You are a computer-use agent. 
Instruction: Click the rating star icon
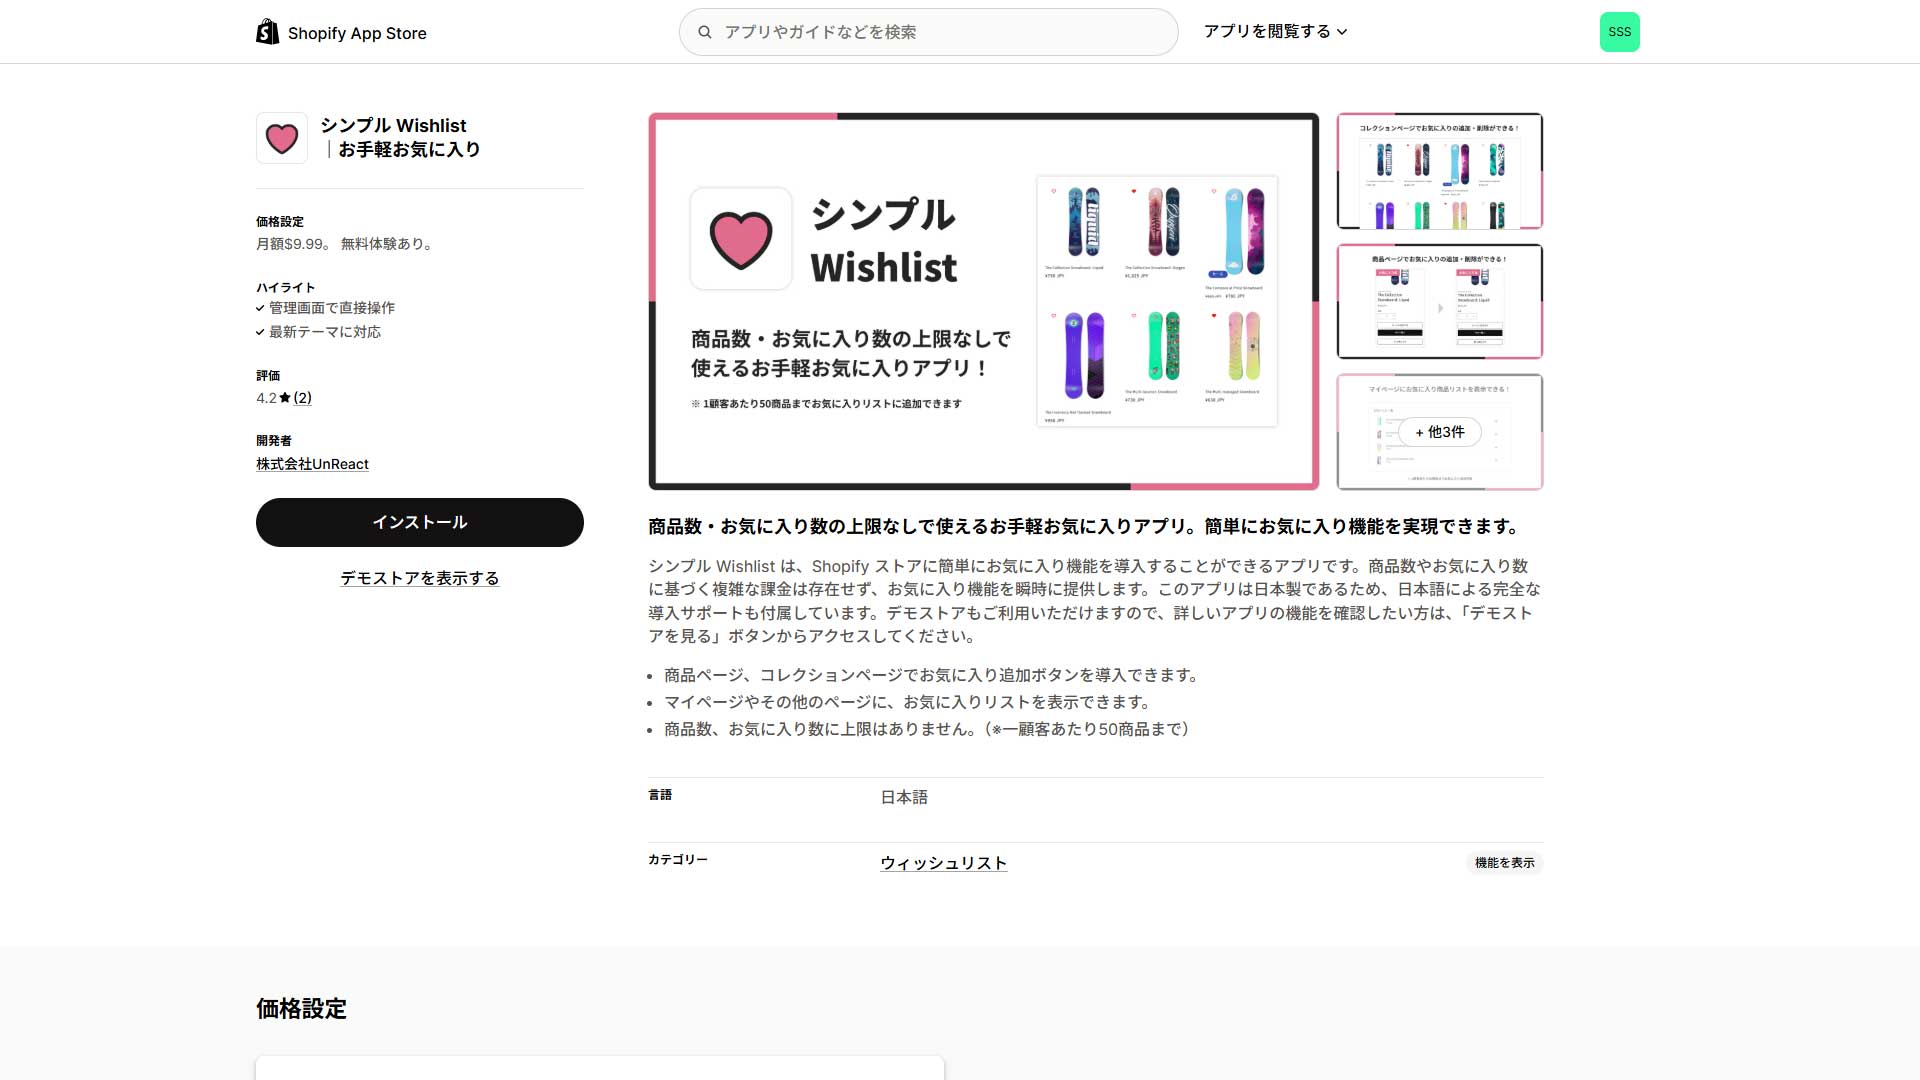click(x=285, y=398)
